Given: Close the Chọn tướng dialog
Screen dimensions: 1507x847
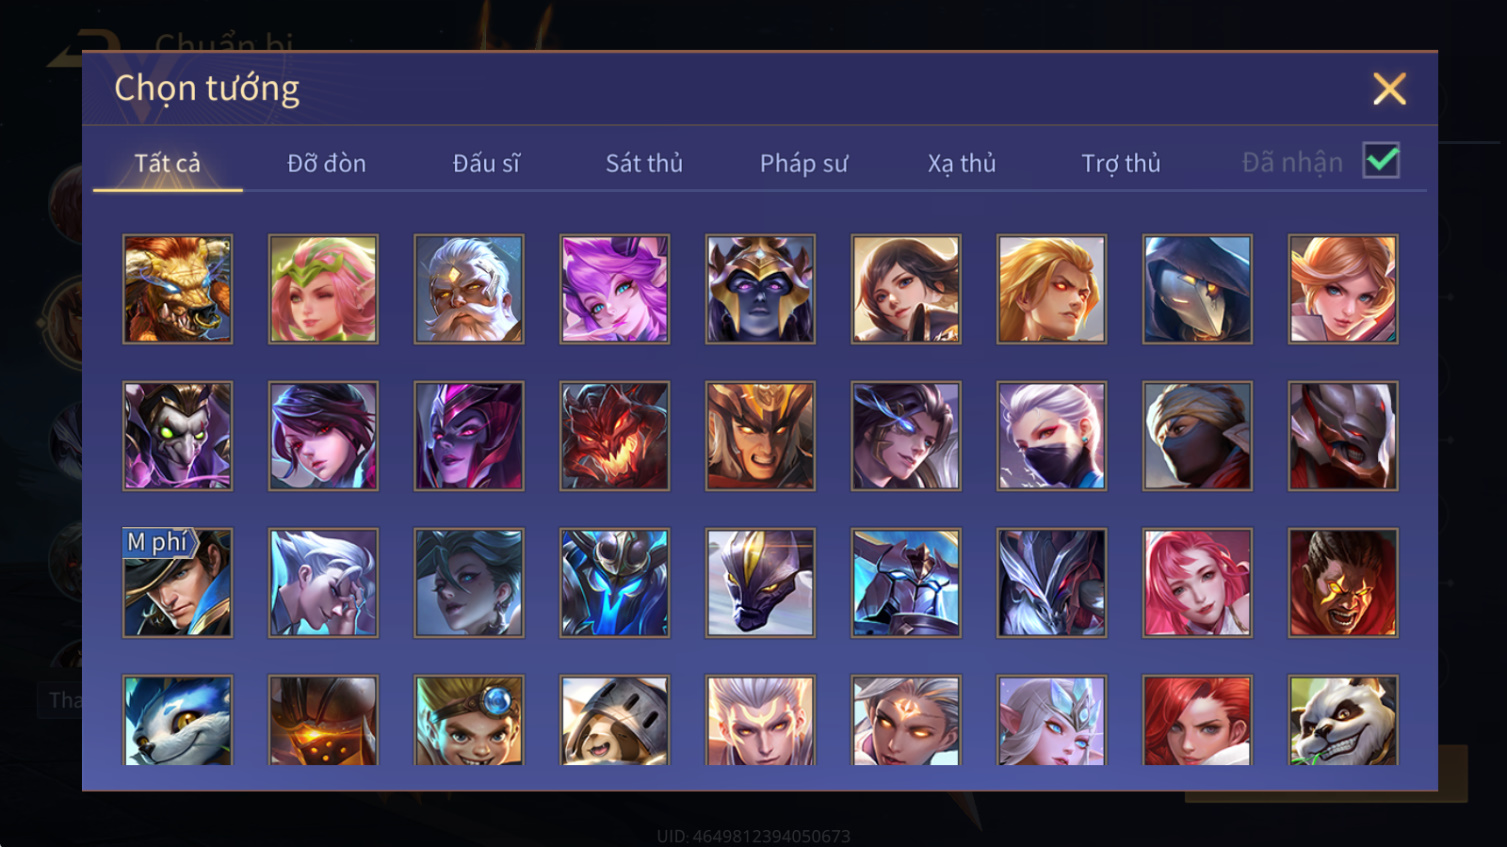Looking at the screenshot, I should tap(1389, 89).
